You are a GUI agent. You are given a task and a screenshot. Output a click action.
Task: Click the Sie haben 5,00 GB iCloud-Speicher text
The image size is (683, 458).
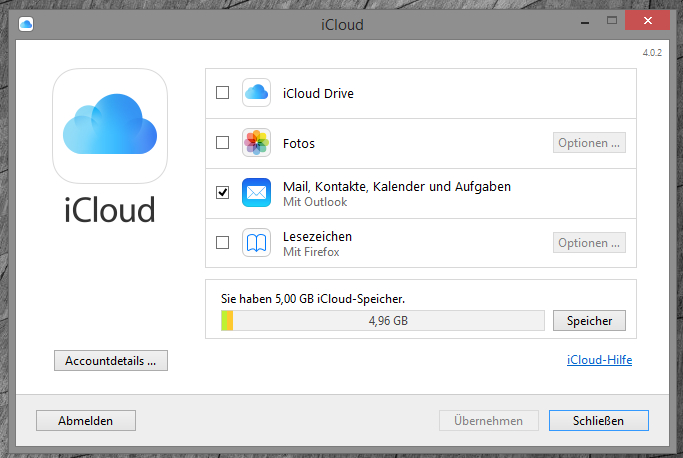pyautogui.click(x=313, y=299)
